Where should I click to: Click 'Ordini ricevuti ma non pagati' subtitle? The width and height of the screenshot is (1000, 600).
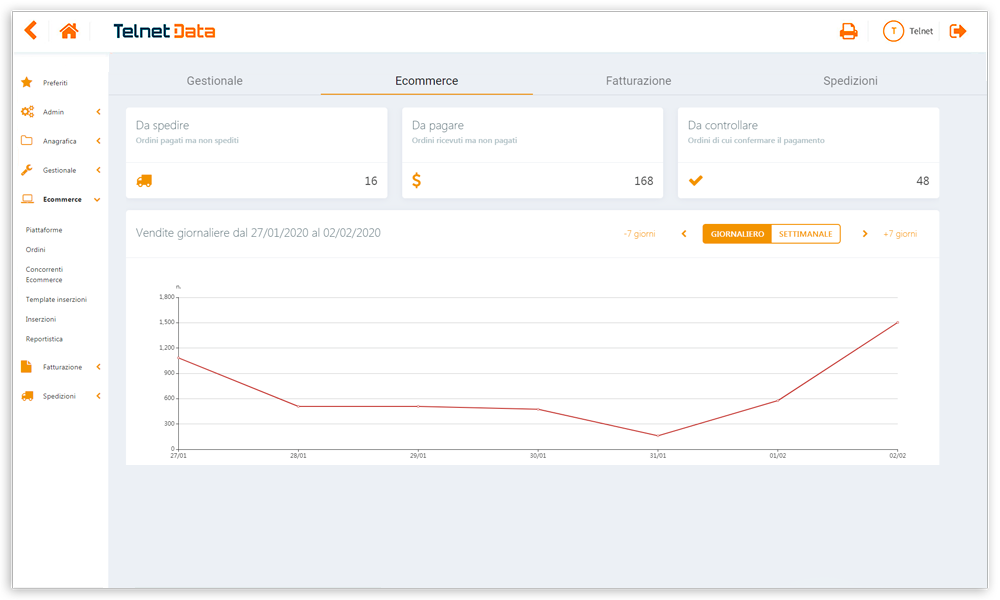tap(464, 140)
